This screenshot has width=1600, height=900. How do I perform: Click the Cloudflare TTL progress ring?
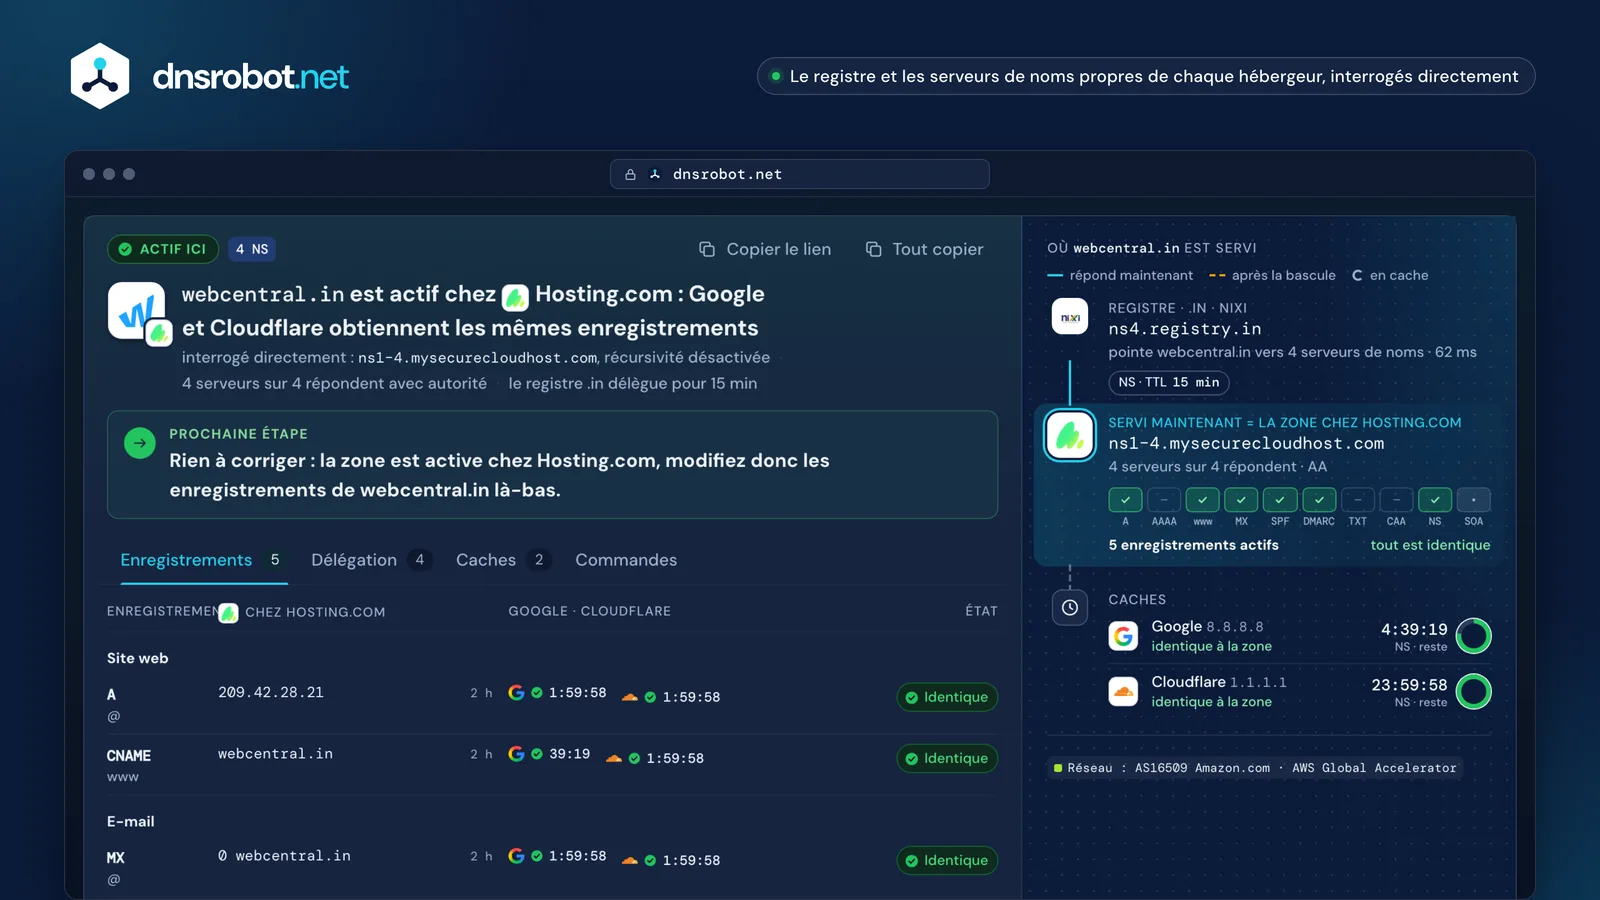[x=1474, y=691]
